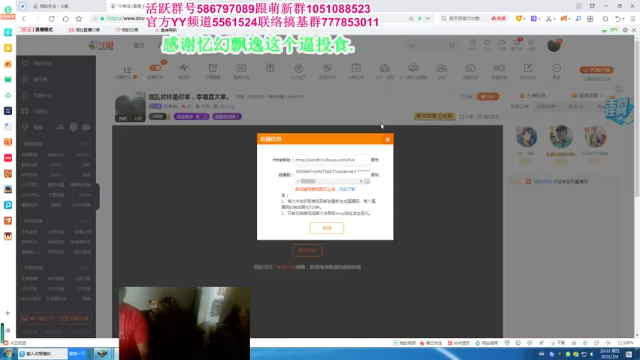Viewport: 640px width, 360px height.
Task: Click the Douyu home nav item
Action: pyautogui.click(x=139, y=45)
